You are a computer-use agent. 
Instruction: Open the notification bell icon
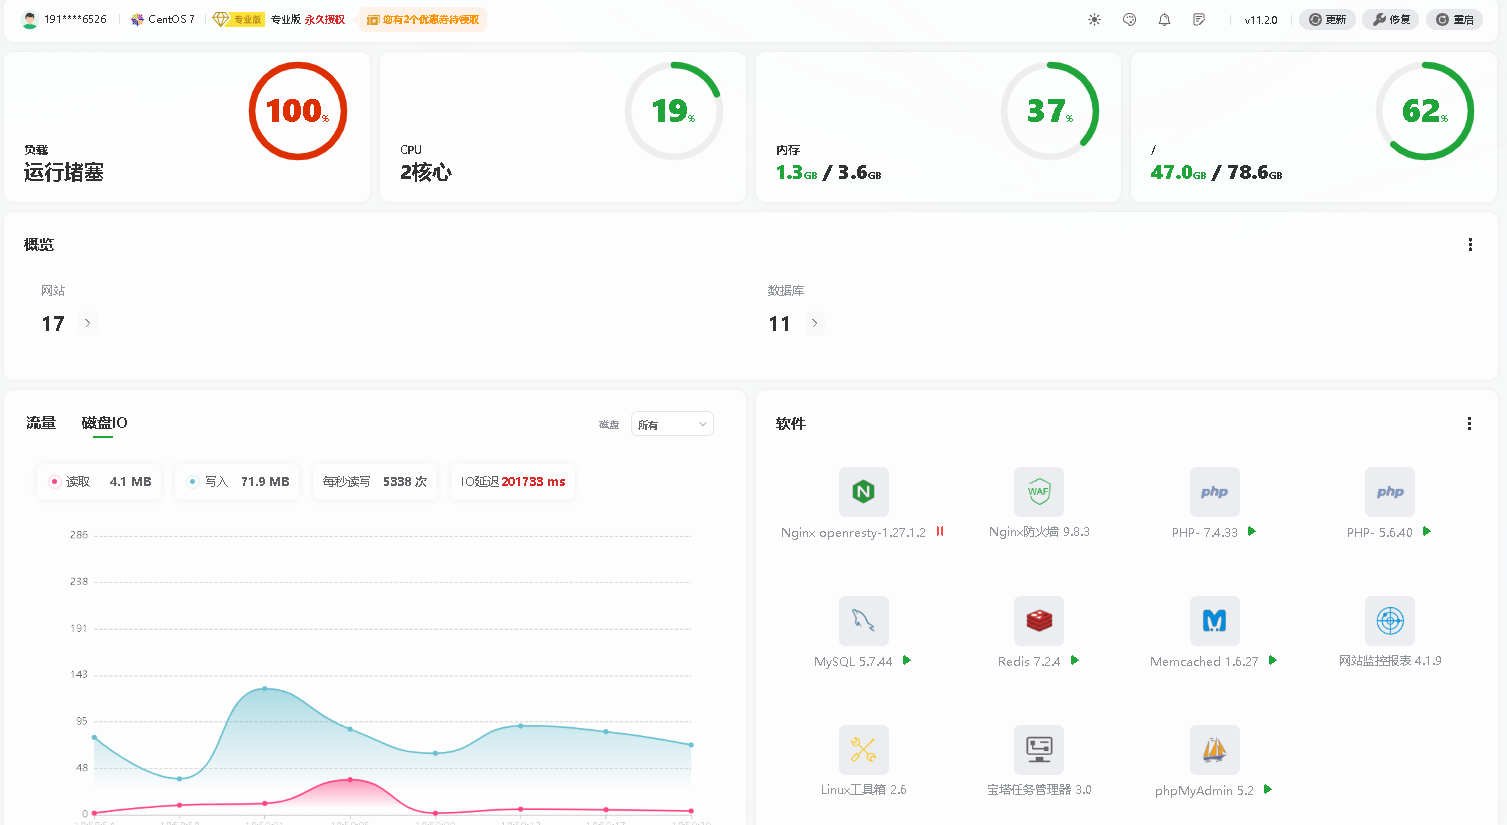(x=1163, y=19)
